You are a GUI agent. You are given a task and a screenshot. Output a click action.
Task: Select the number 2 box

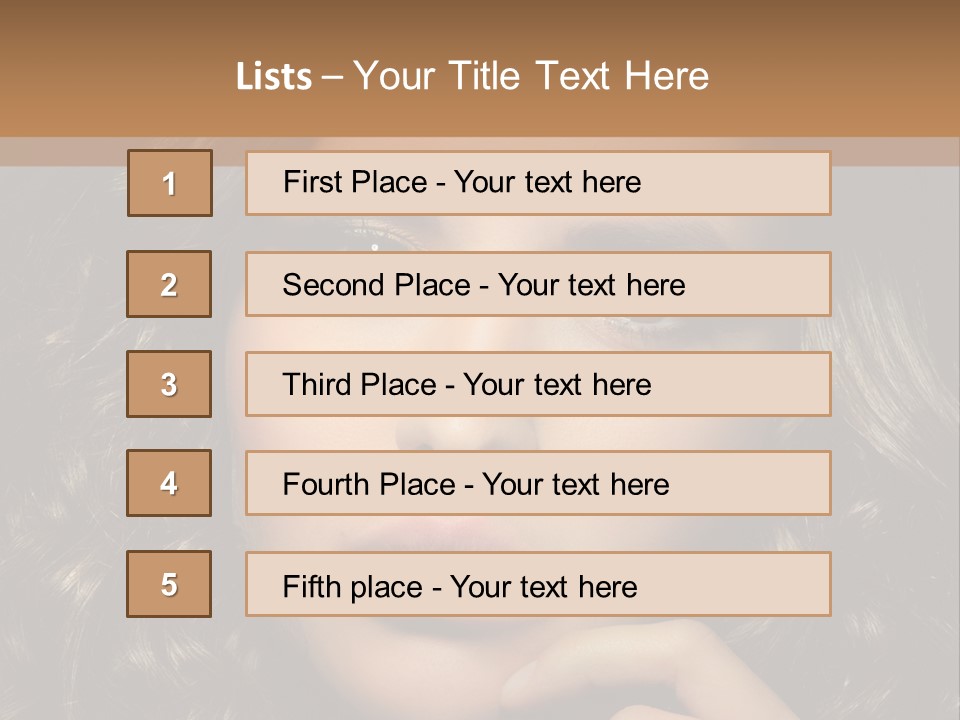point(169,284)
